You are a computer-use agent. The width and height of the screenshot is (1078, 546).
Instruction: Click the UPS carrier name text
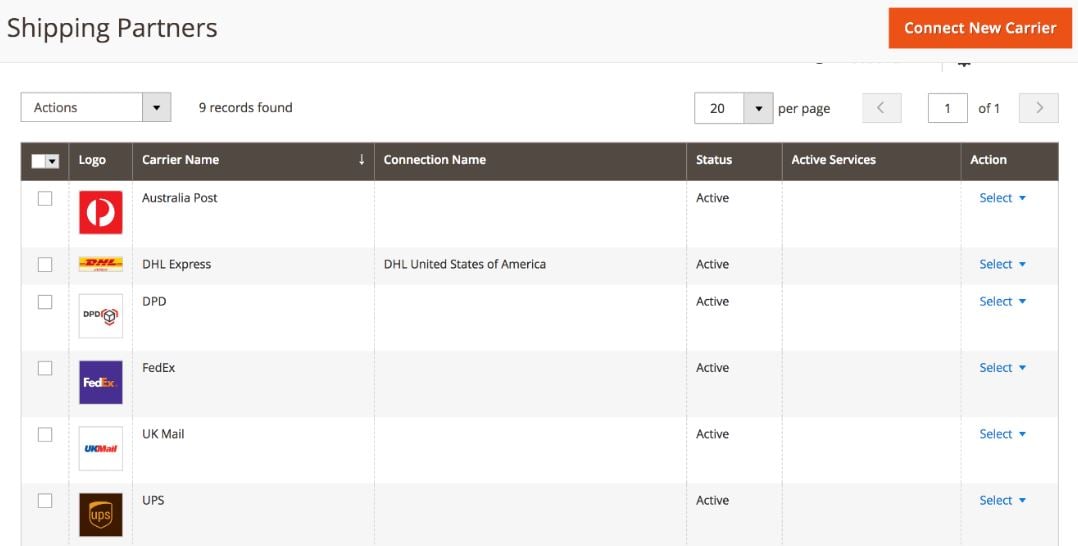tap(153, 501)
